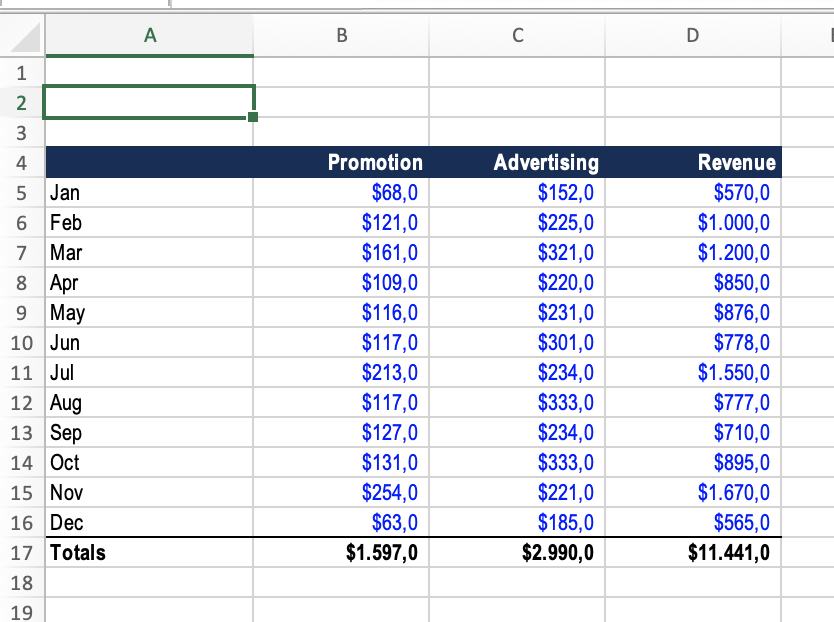Select the Jan cell
The height and width of the screenshot is (622, 834).
coord(149,193)
